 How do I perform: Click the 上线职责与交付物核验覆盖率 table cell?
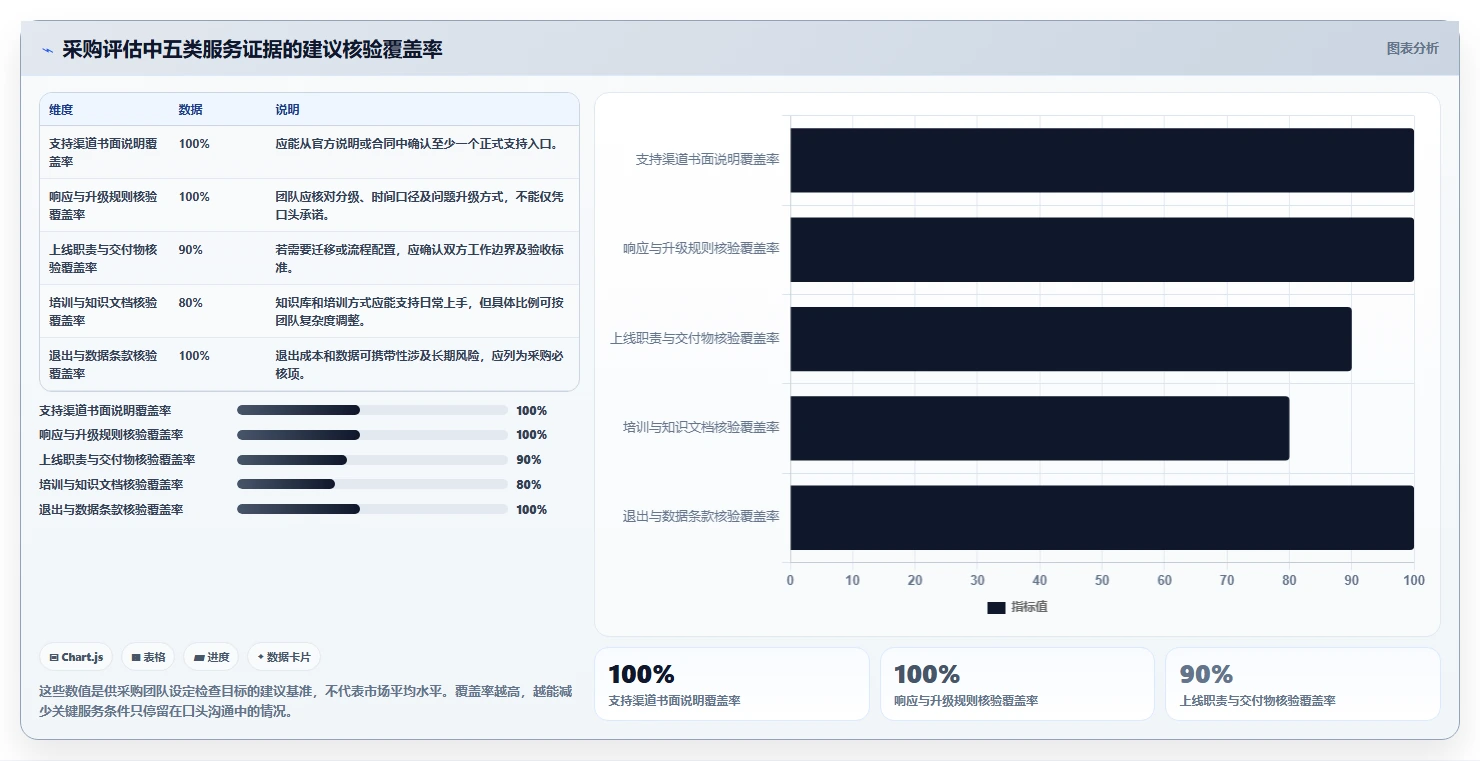(x=104, y=258)
